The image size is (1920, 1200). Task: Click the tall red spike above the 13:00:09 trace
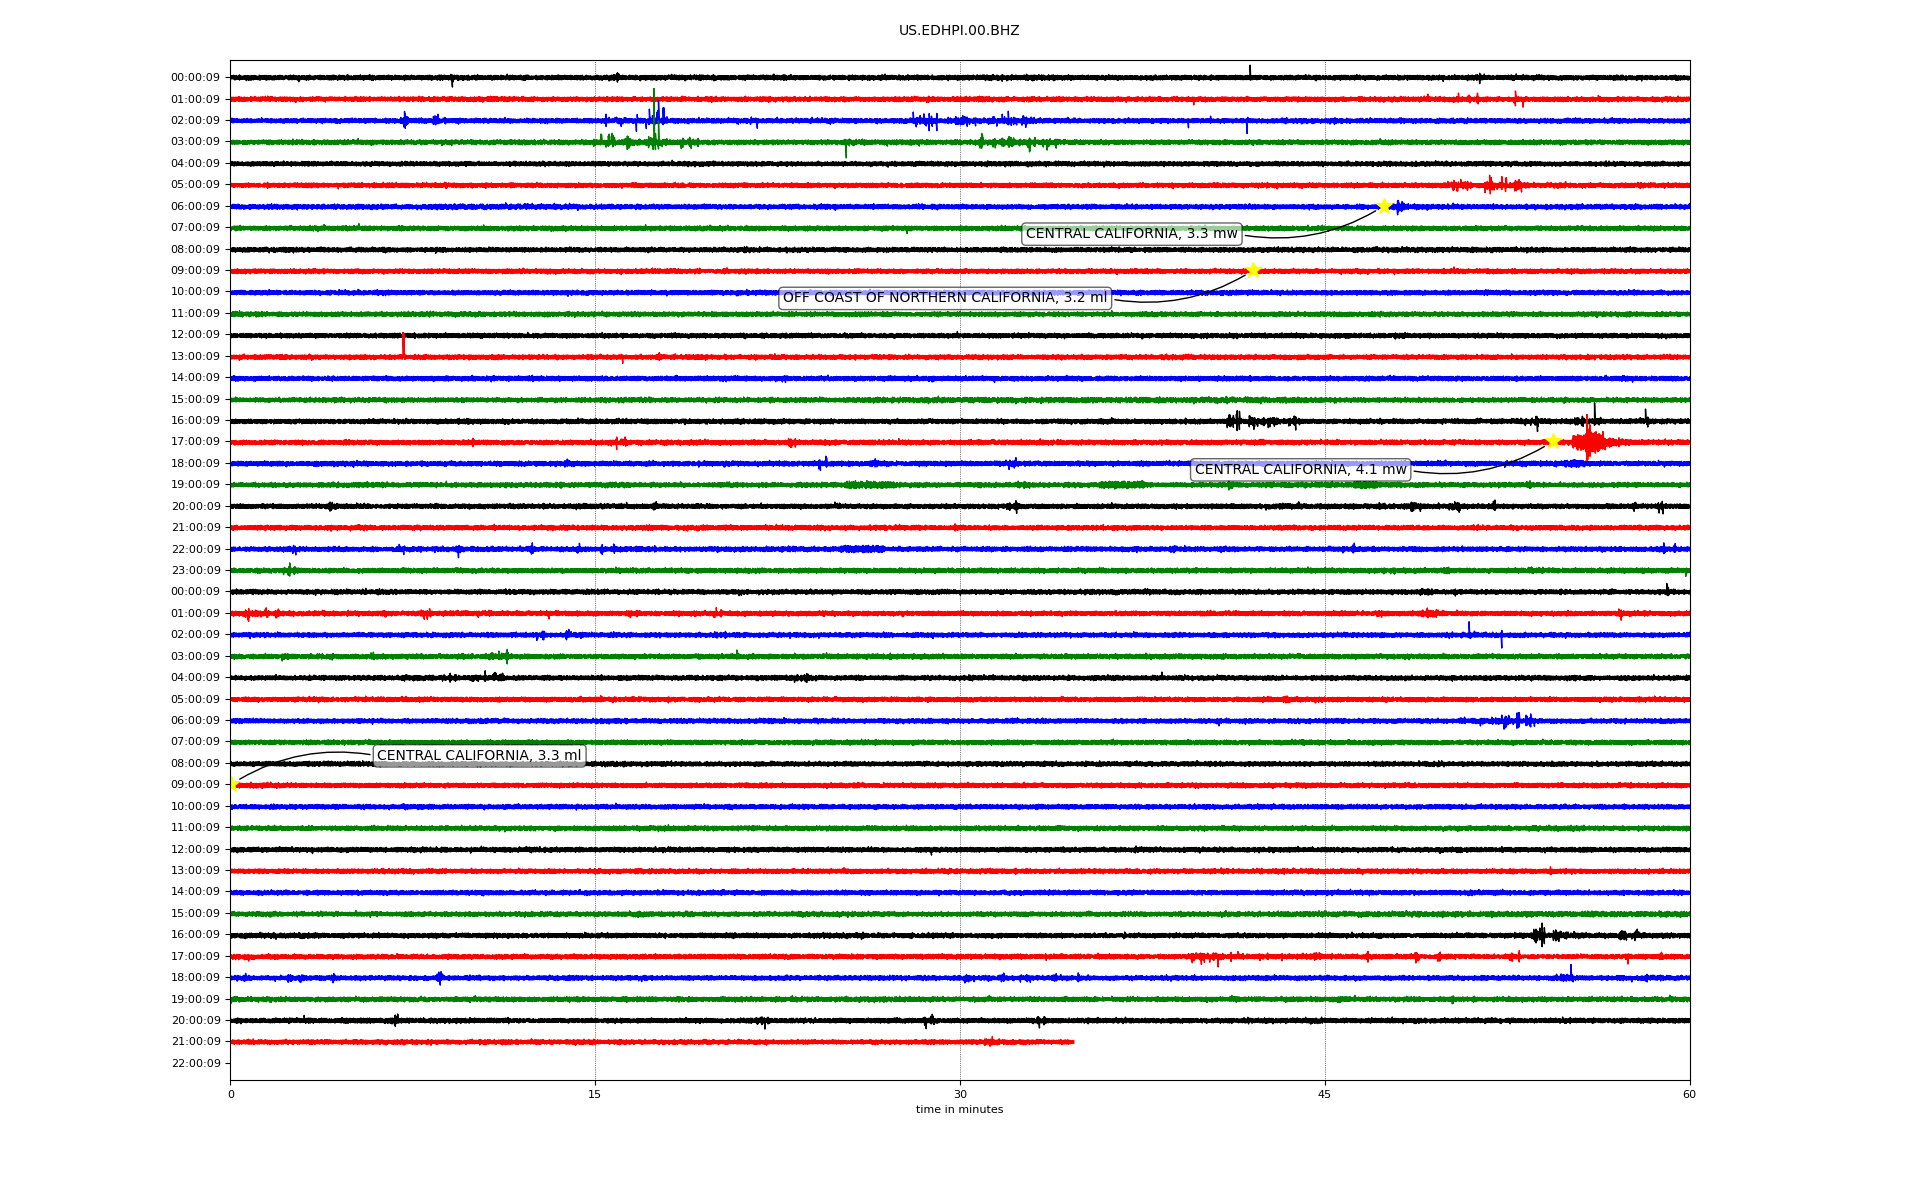click(403, 343)
